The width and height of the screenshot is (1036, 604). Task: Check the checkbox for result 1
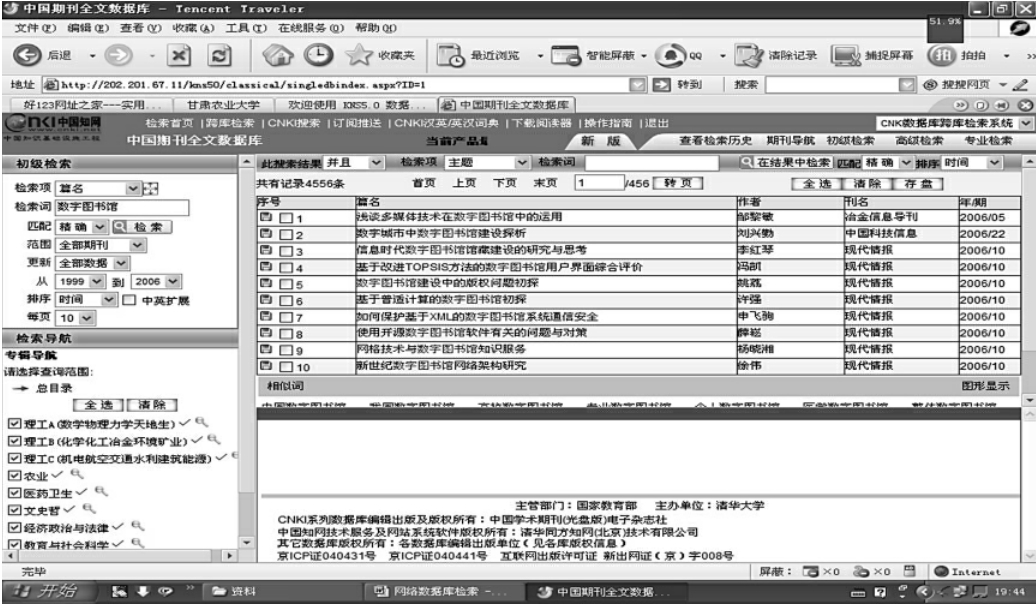tap(285, 217)
